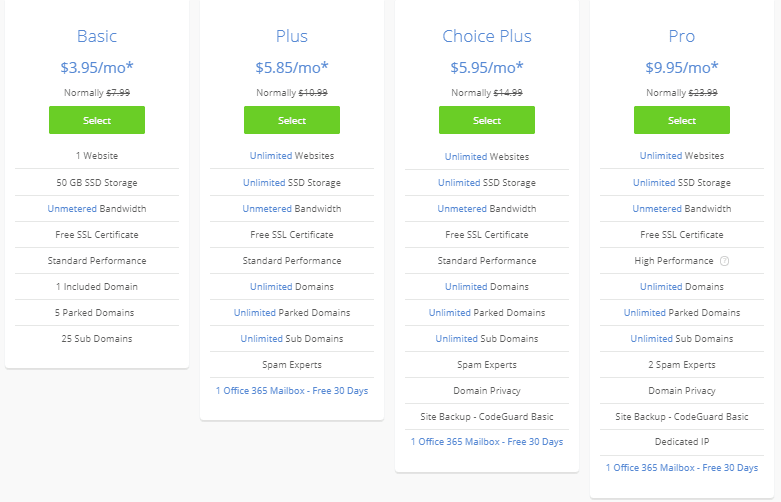
Task: Select the Basic plan
Action: [x=97, y=120]
